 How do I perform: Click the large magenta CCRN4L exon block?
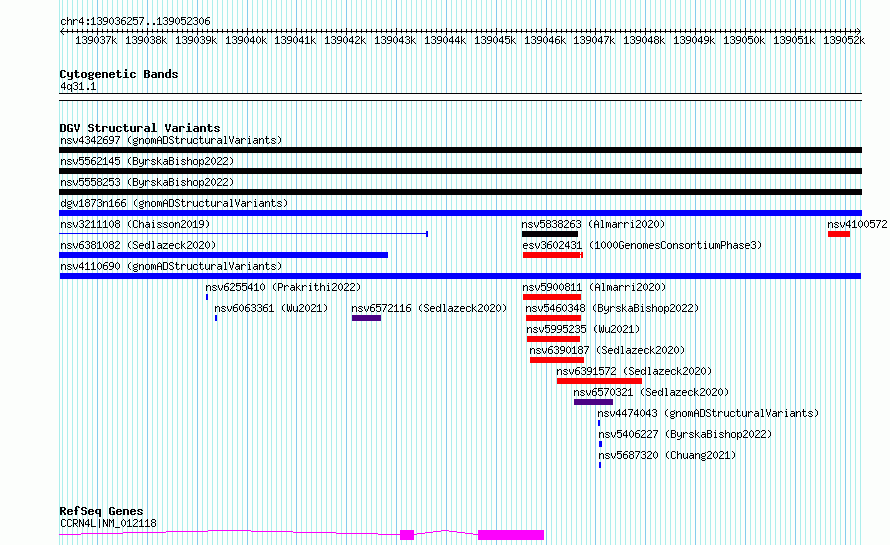click(511, 535)
